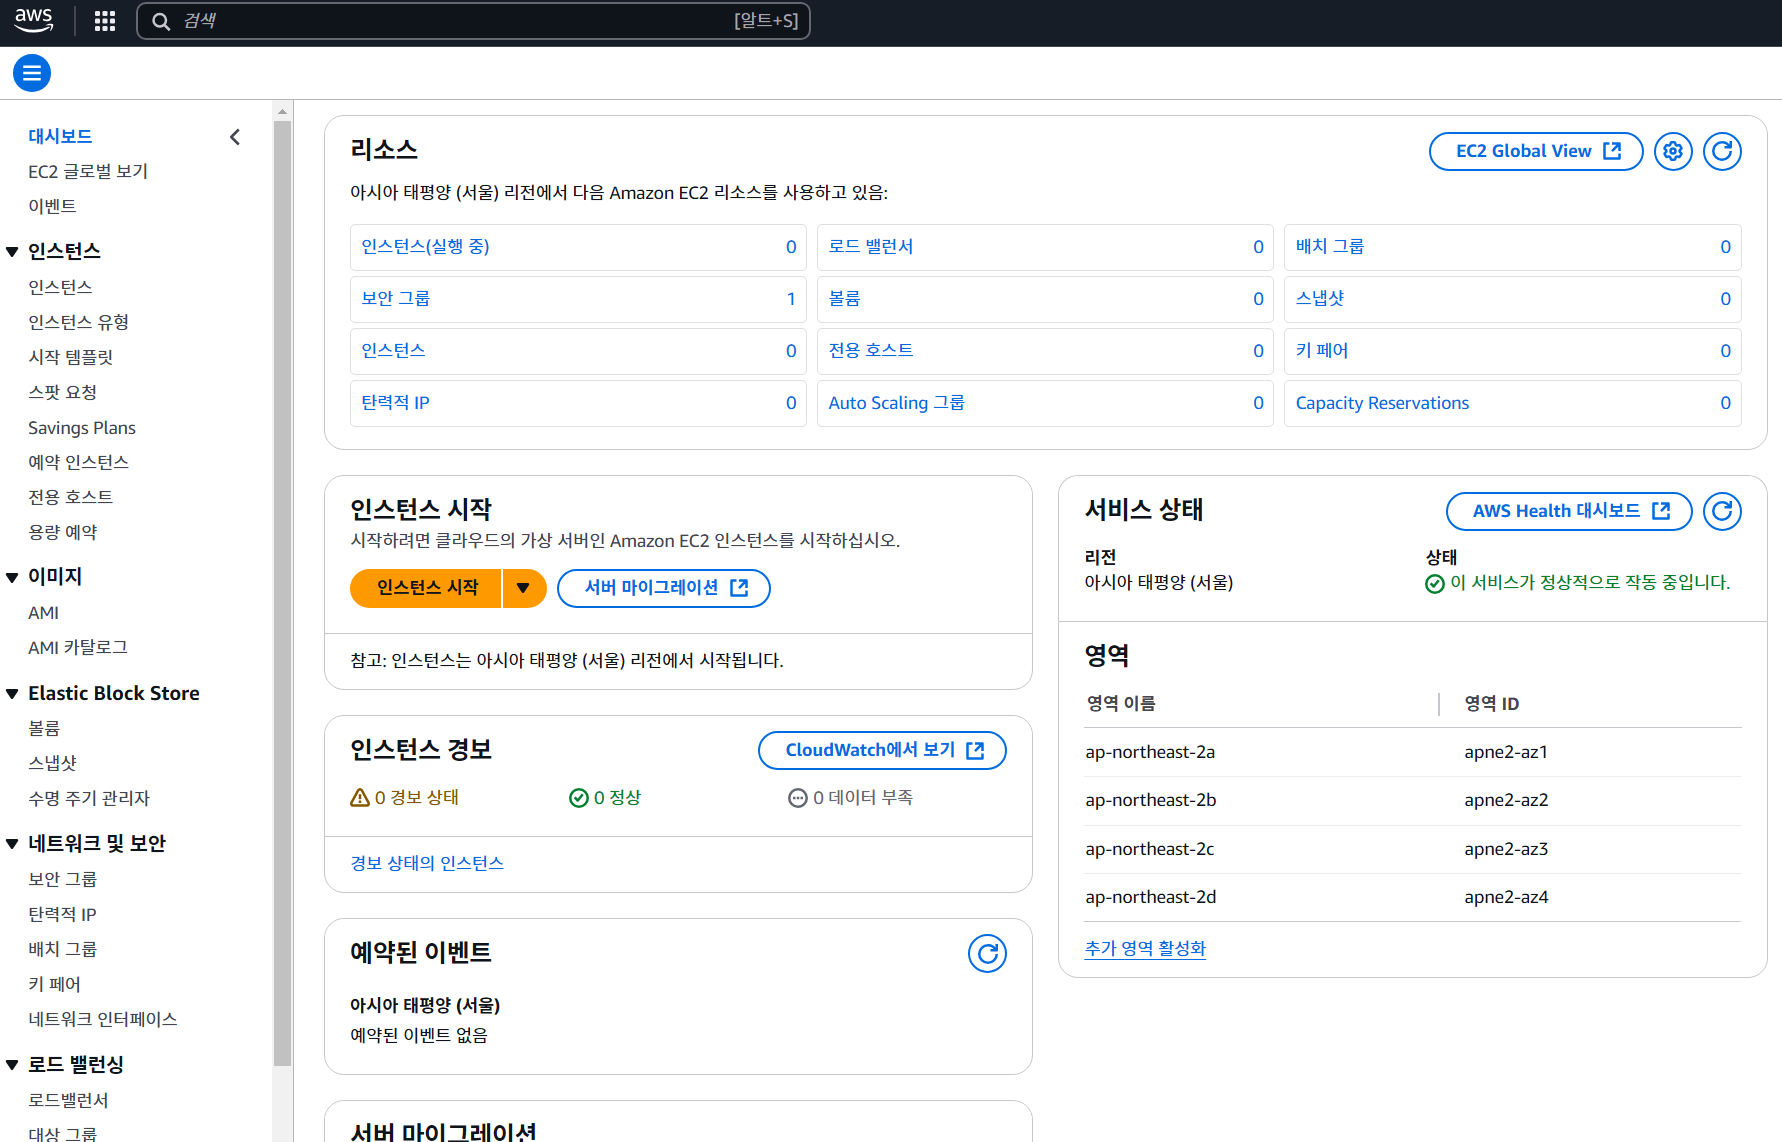Focus the 검색 search field
The height and width of the screenshot is (1142, 1782).
coord(473,21)
